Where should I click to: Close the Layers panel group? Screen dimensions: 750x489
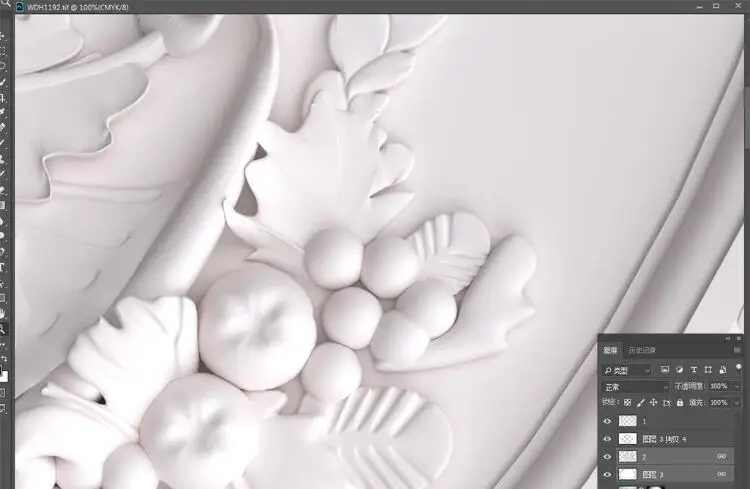739,338
